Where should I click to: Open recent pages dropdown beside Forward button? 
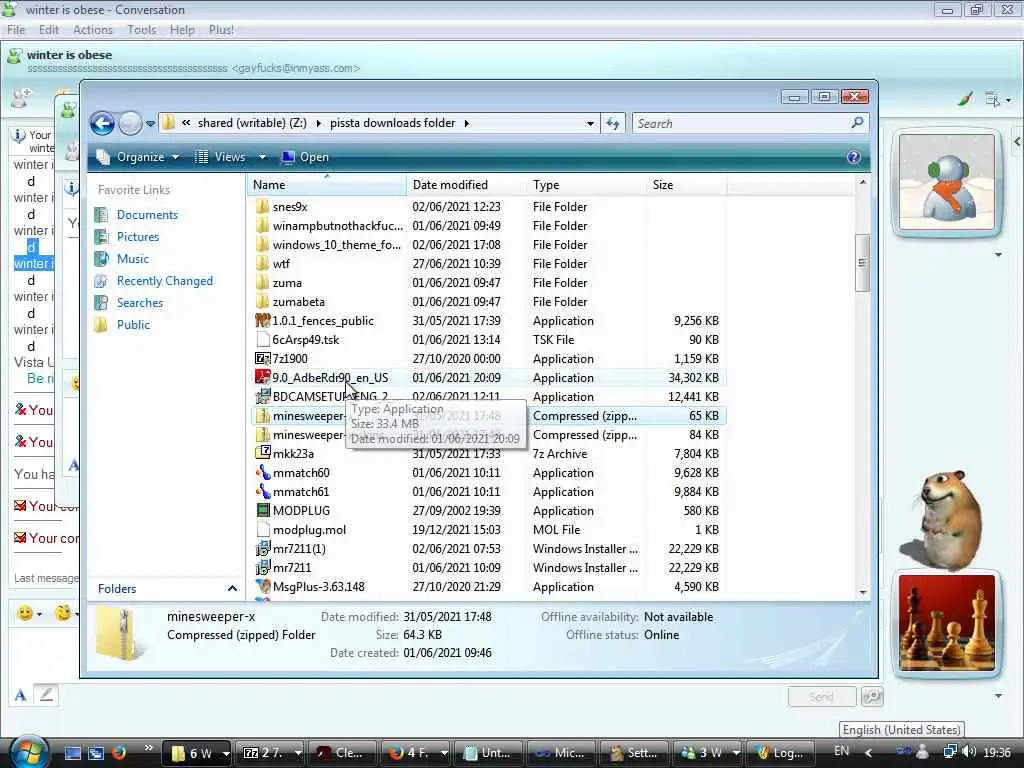(150, 123)
